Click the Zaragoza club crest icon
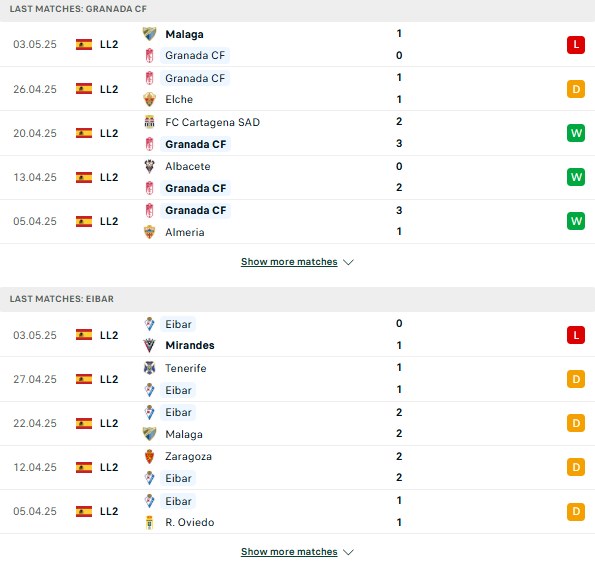The width and height of the screenshot is (595, 571). [x=150, y=456]
